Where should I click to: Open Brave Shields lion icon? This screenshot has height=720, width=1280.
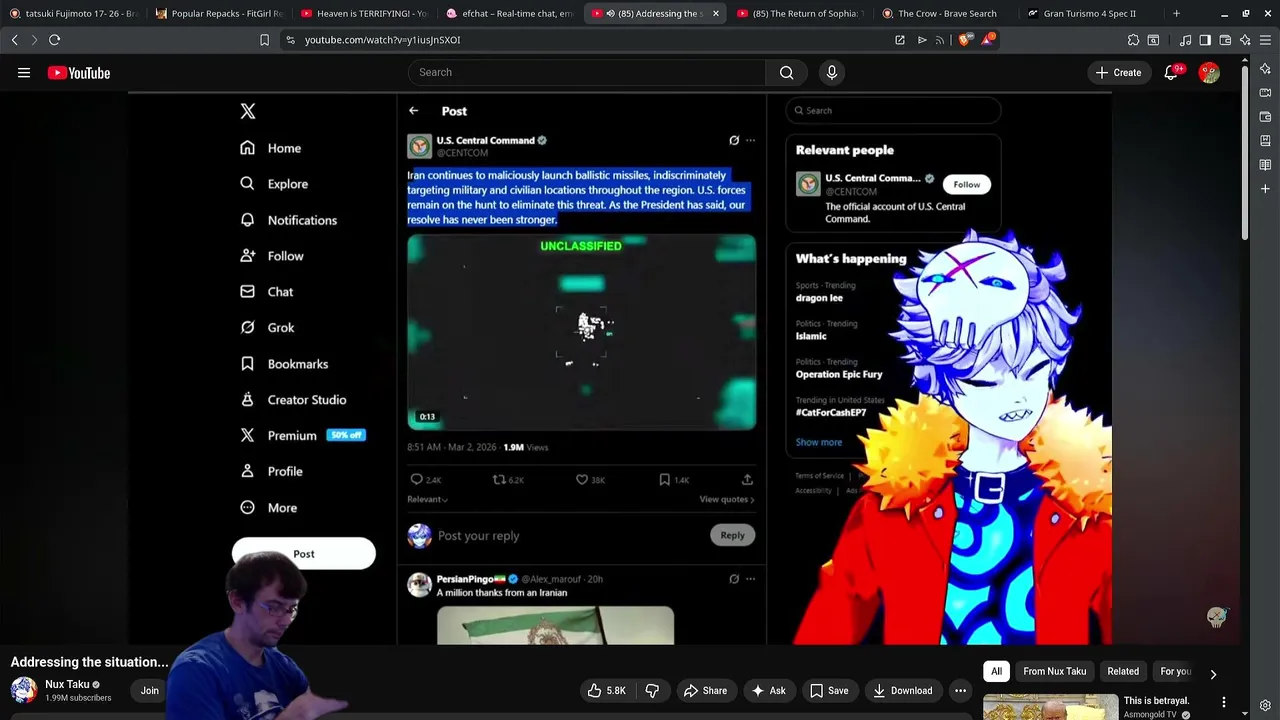[964, 40]
